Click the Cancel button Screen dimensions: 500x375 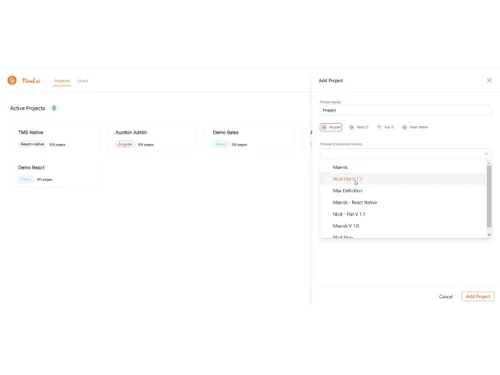446,296
